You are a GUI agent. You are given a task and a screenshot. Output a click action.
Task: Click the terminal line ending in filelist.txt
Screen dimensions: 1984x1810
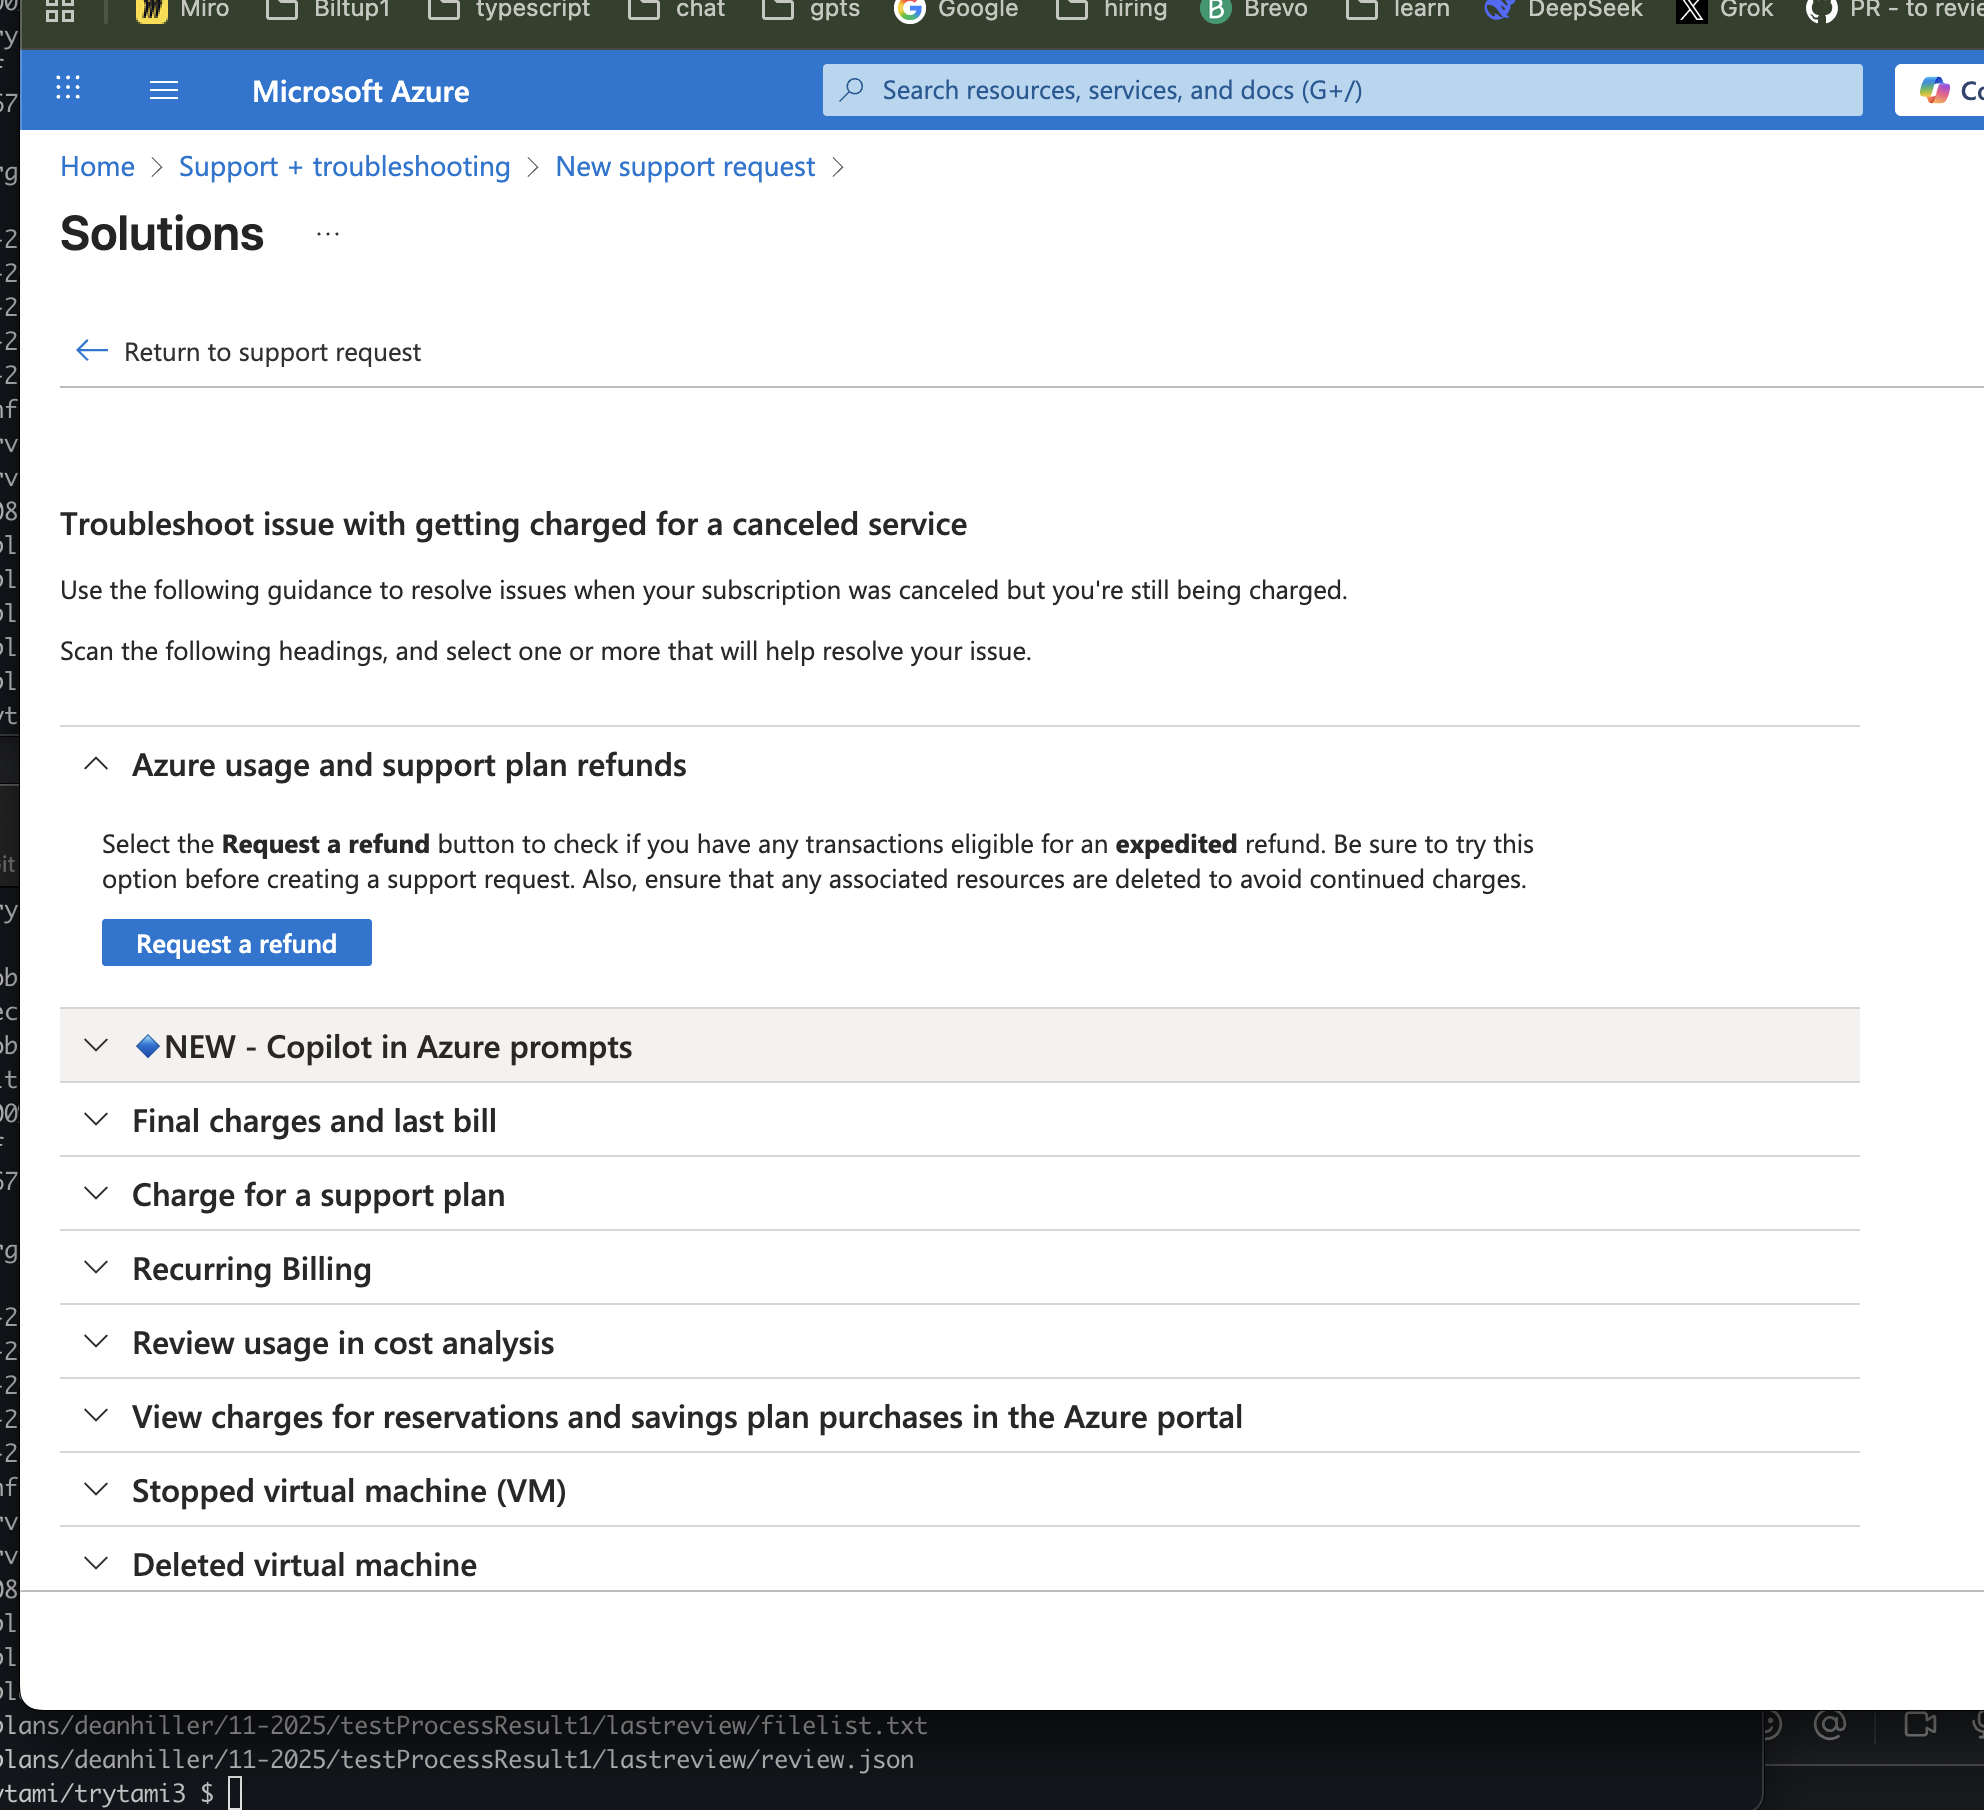click(x=464, y=1725)
